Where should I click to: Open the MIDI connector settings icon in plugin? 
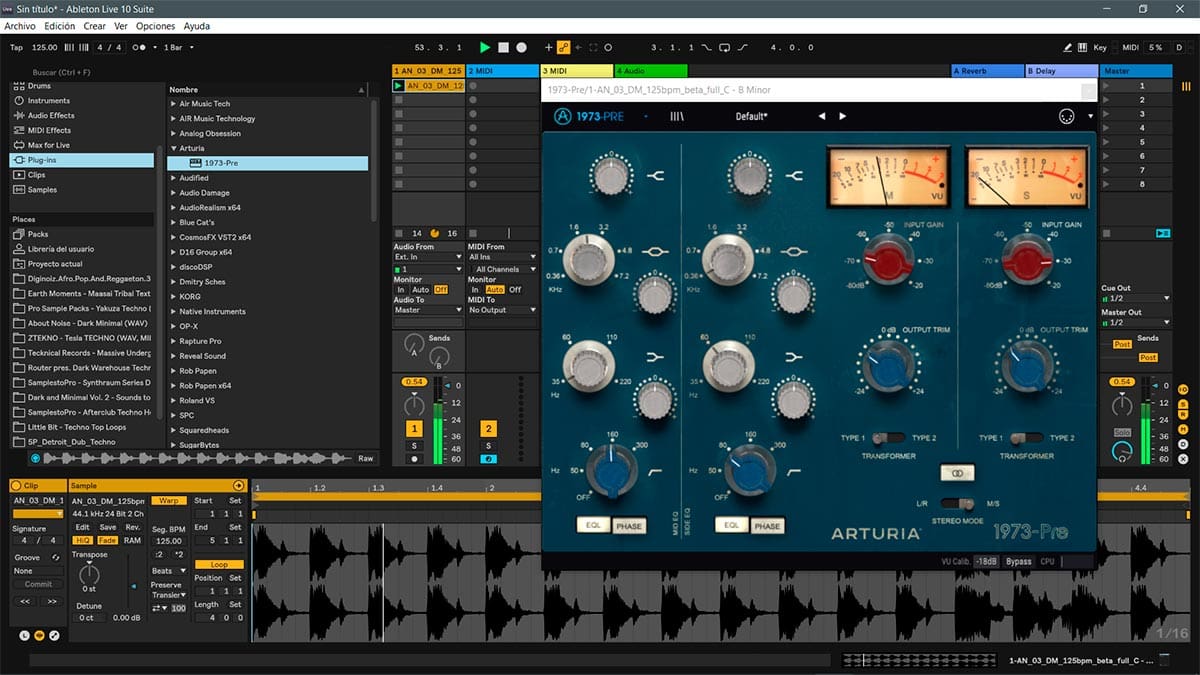pos(1067,116)
